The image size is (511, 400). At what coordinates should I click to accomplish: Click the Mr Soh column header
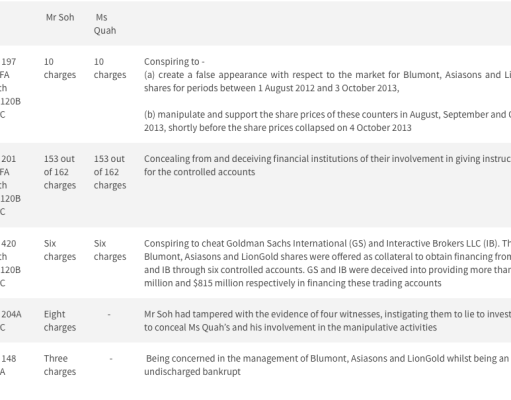tap(60, 17)
